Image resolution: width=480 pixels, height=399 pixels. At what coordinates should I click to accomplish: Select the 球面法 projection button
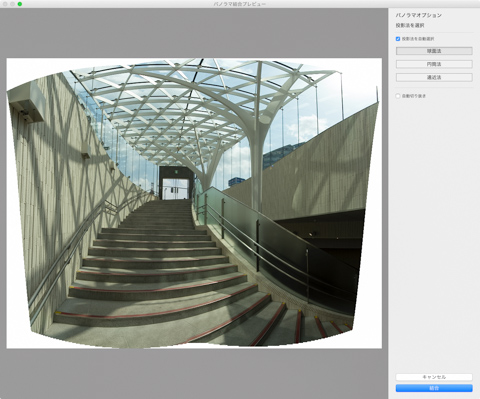tap(434, 51)
